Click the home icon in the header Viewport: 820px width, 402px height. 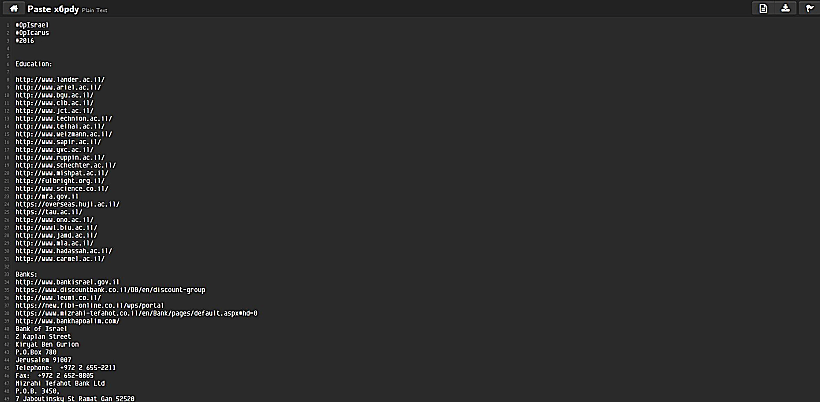pos(13,8)
